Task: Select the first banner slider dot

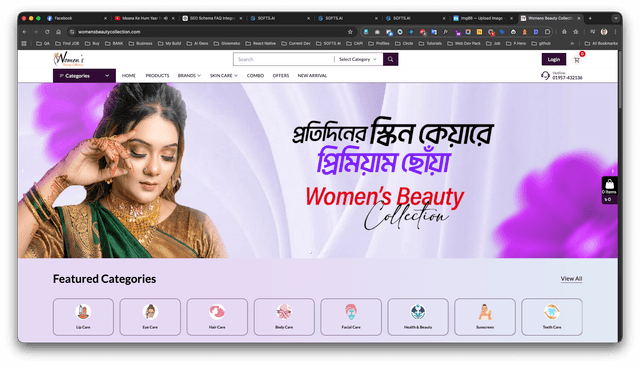Action: pyautogui.click(x=311, y=253)
